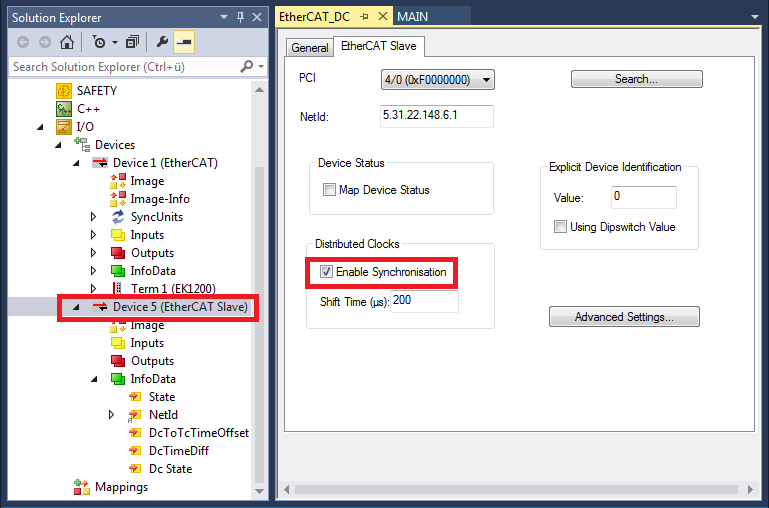This screenshot has height=508, width=769.
Task: Click the SyncUnits icon
Action: click(118, 217)
